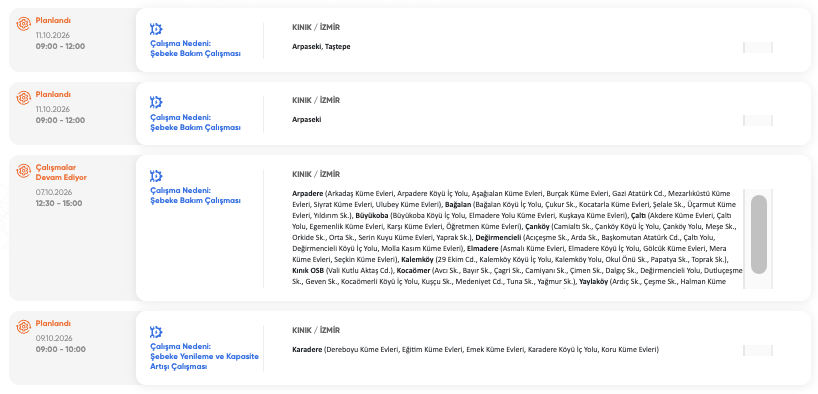Click orange status icon for Arpaseki-only outage card
Viewport: 818px width, 394px height.
pos(23,98)
